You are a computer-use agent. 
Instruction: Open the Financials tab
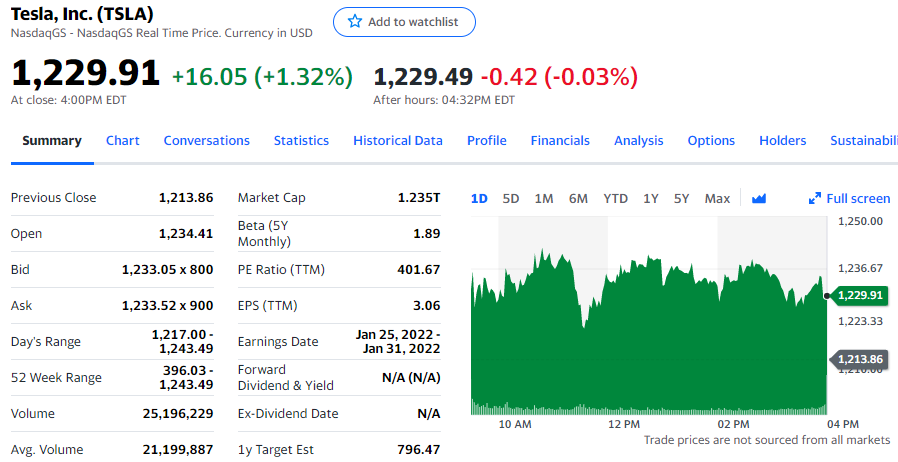pyautogui.click(x=560, y=141)
